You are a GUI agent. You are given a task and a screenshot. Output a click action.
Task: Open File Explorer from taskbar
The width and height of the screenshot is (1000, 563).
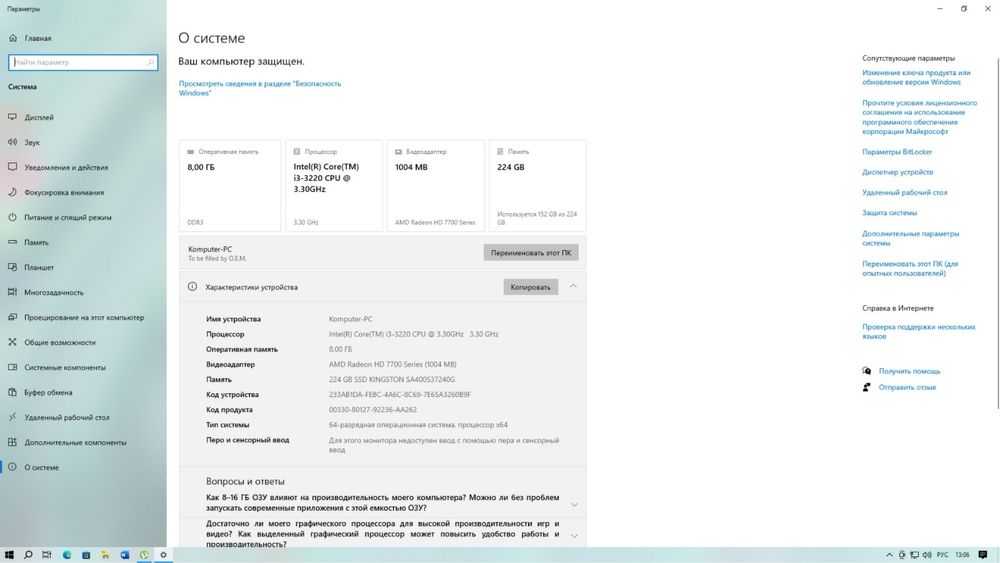[105, 555]
